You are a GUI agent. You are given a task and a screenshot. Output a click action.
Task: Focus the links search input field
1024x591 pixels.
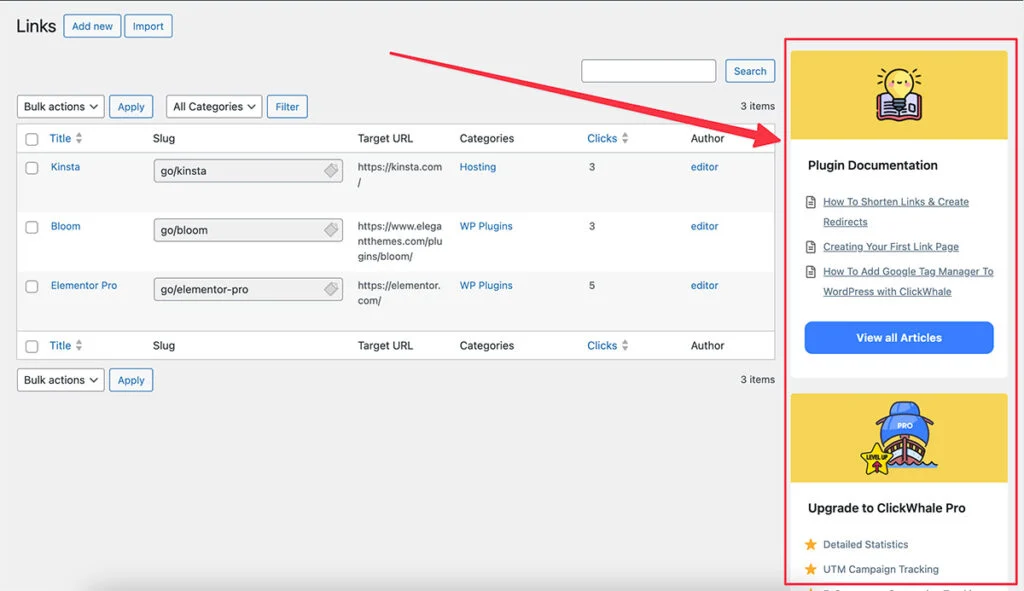point(648,71)
